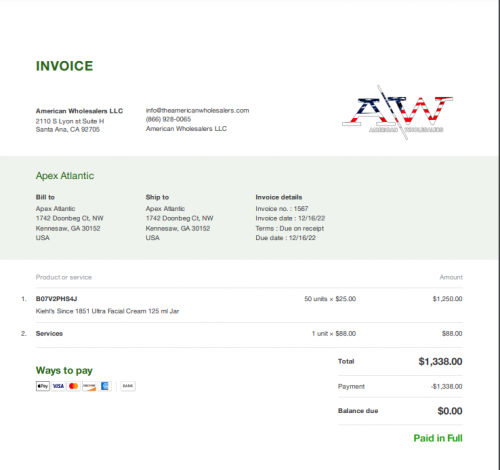The width and height of the screenshot is (500, 470).
Task: Select the Kiehl's Ultra Facial Cream description
Action: (107, 311)
